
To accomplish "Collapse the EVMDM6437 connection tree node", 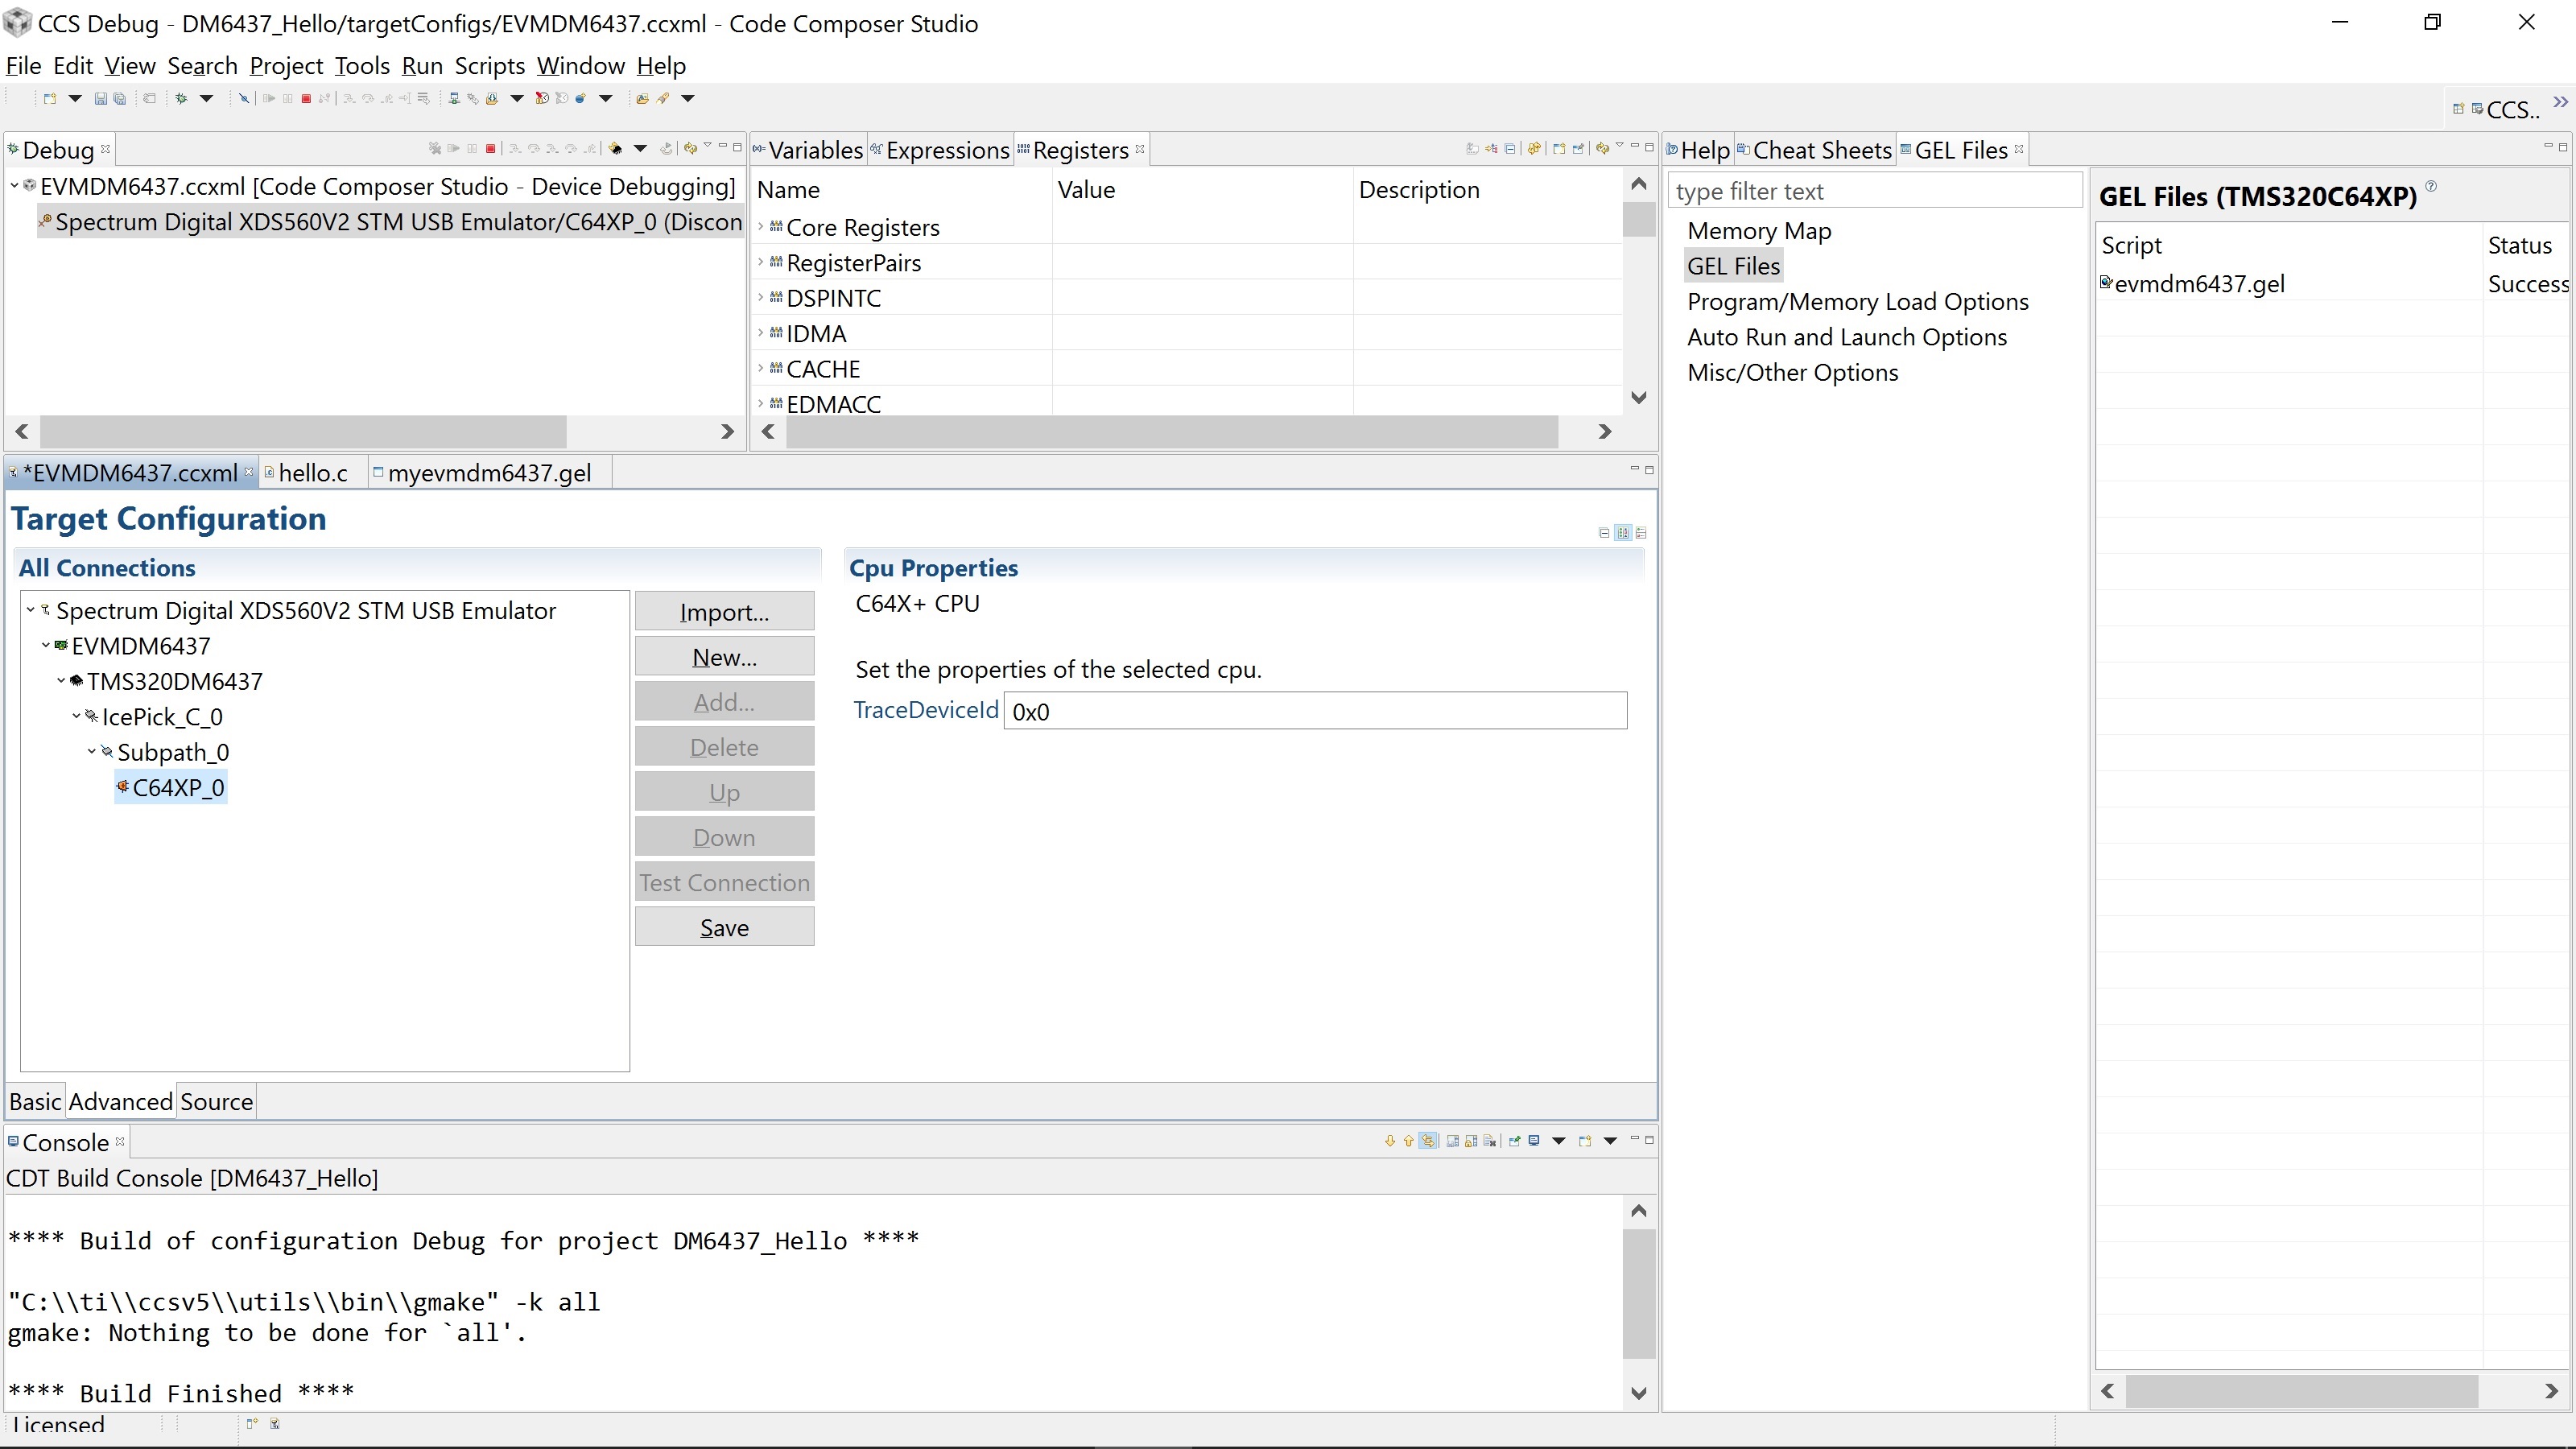I will coord(46,645).
